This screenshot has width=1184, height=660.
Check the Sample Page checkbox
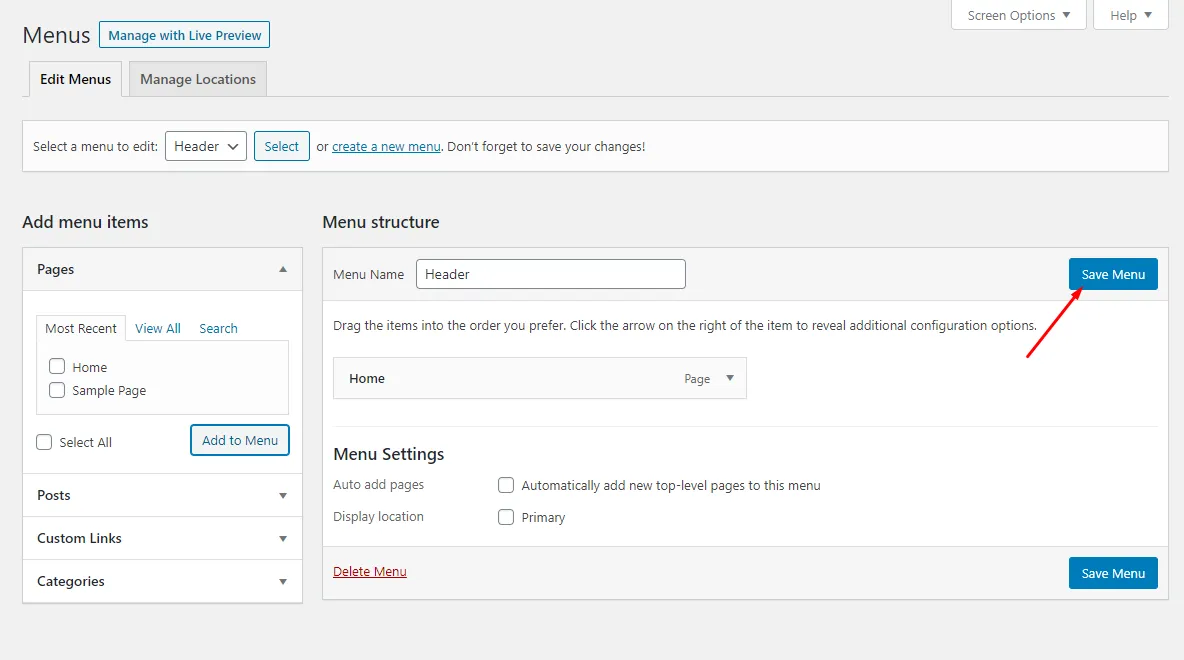[57, 390]
